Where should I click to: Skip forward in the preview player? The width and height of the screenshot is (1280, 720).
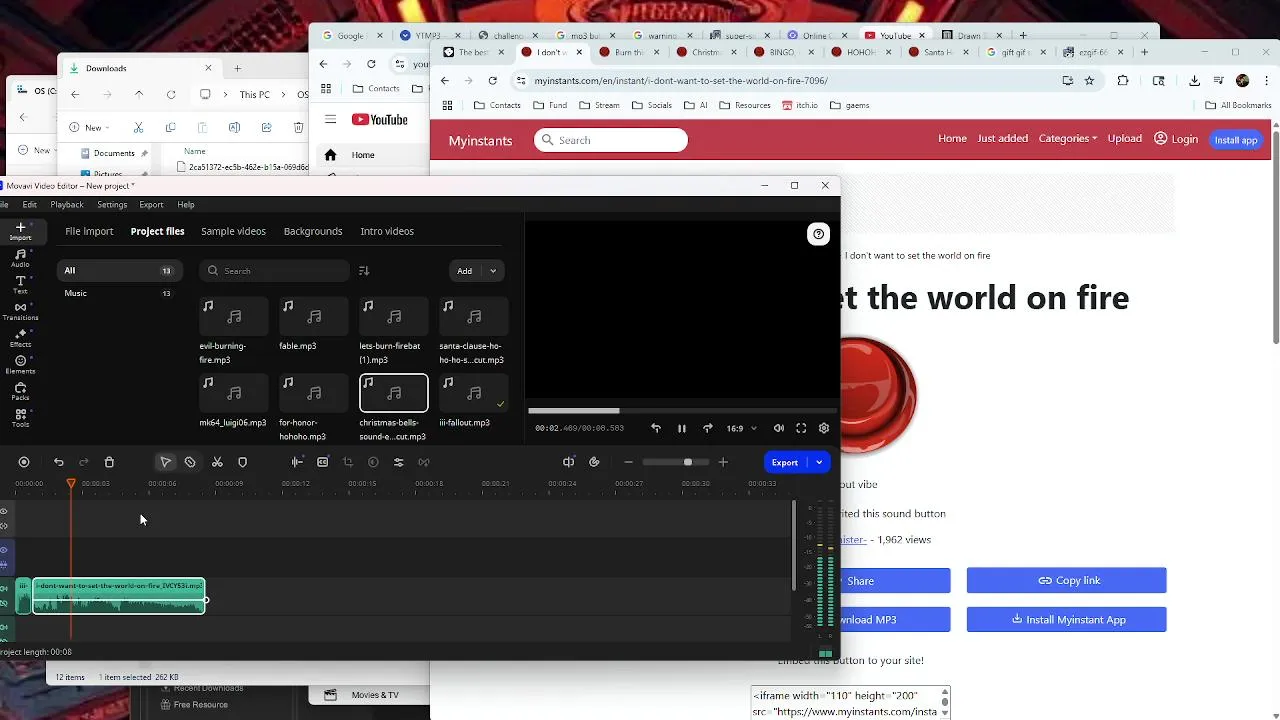[x=708, y=428]
